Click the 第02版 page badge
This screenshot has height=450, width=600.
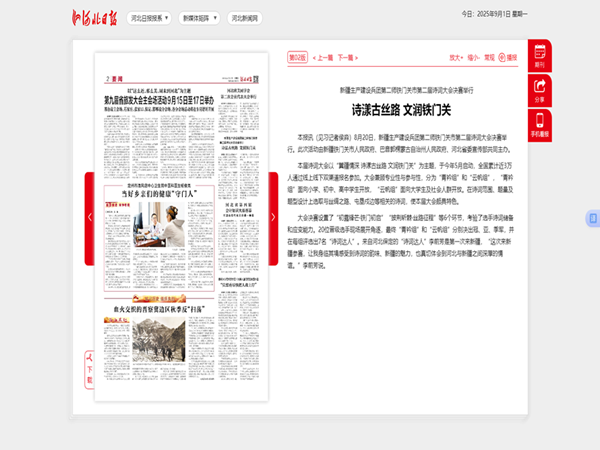point(297,57)
